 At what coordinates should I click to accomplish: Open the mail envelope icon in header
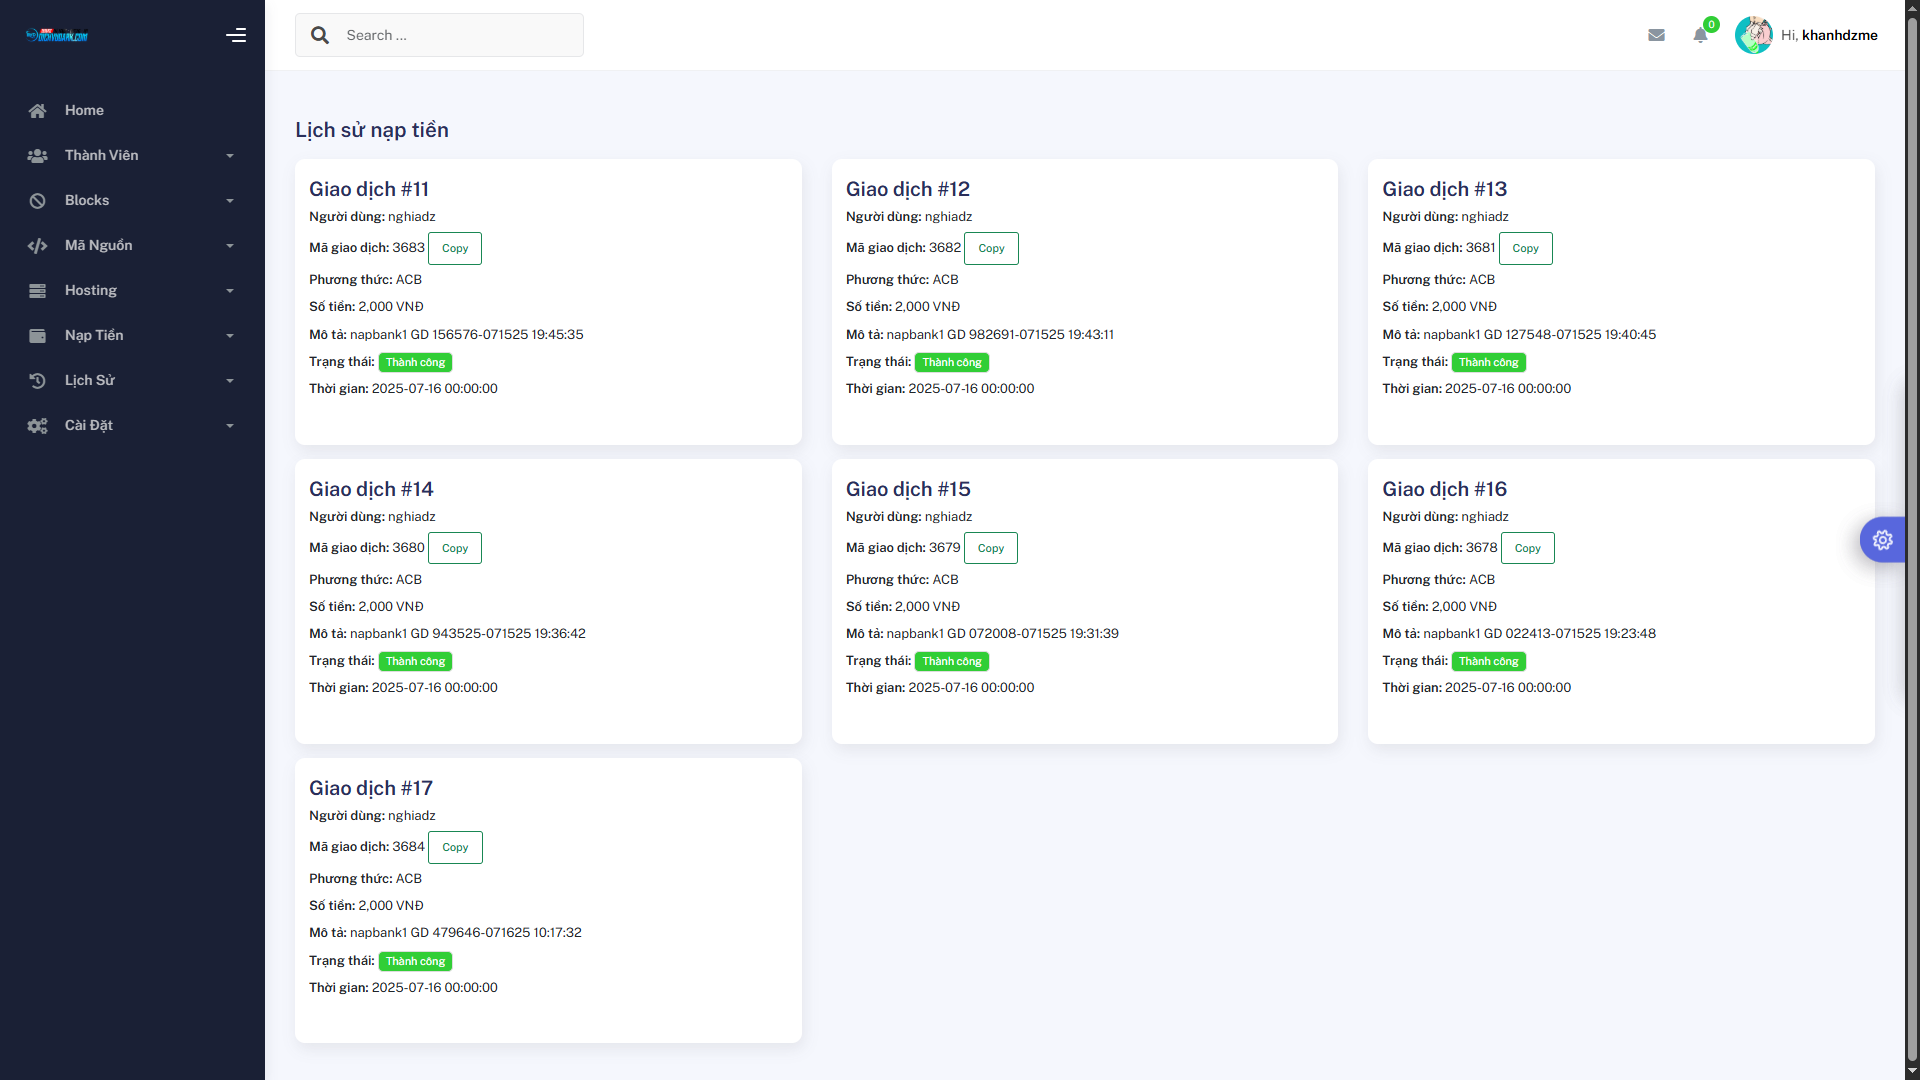(x=1656, y=35)
